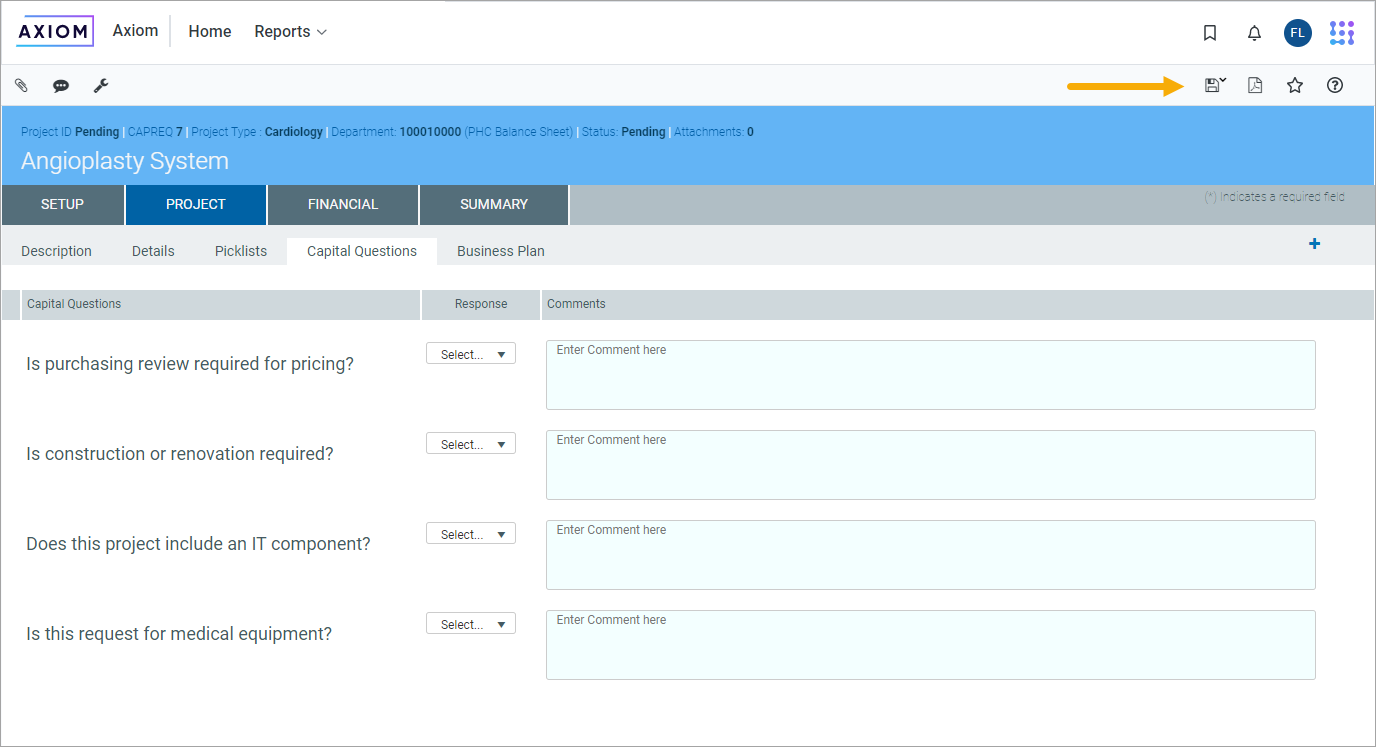This screenshot has width=1376, height=747.
Task: Click the blue plus icon
Action: tap(1314, 244)
